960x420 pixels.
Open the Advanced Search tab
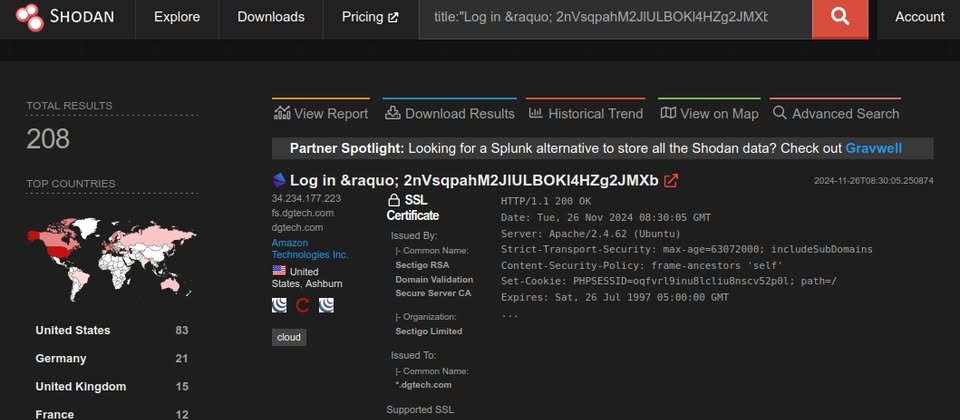tap(835, 113)
